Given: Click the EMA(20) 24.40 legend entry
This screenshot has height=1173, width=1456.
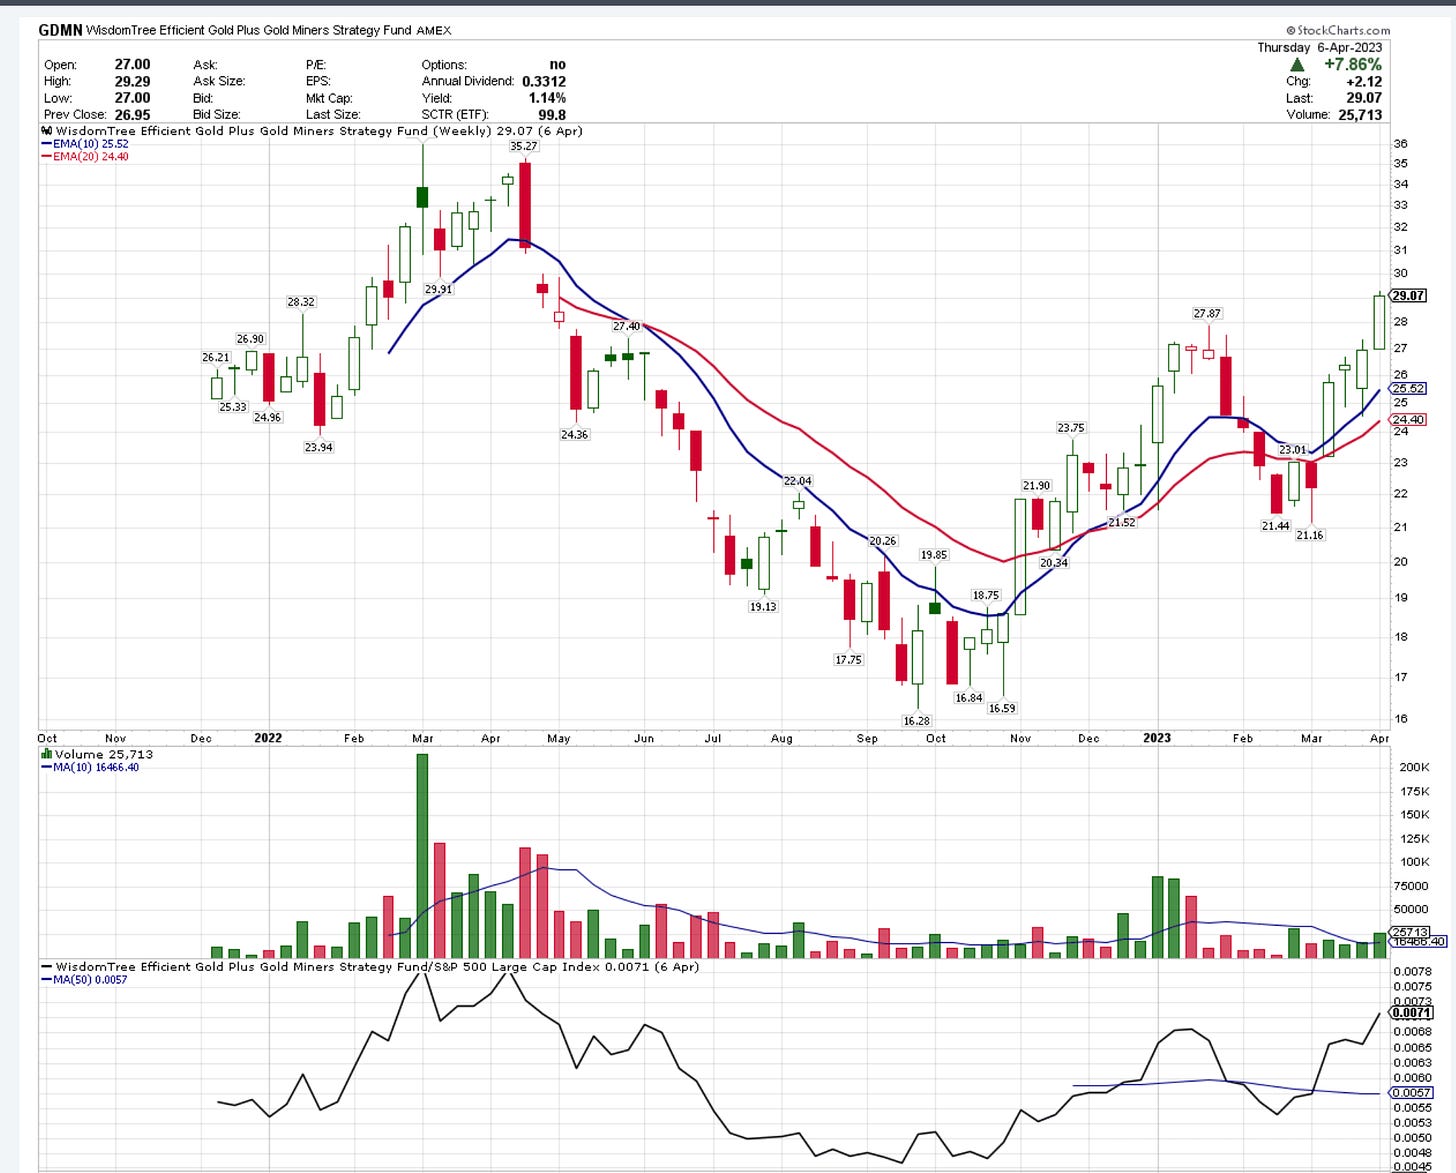Looking at the screenshot, I should (85, 156).
